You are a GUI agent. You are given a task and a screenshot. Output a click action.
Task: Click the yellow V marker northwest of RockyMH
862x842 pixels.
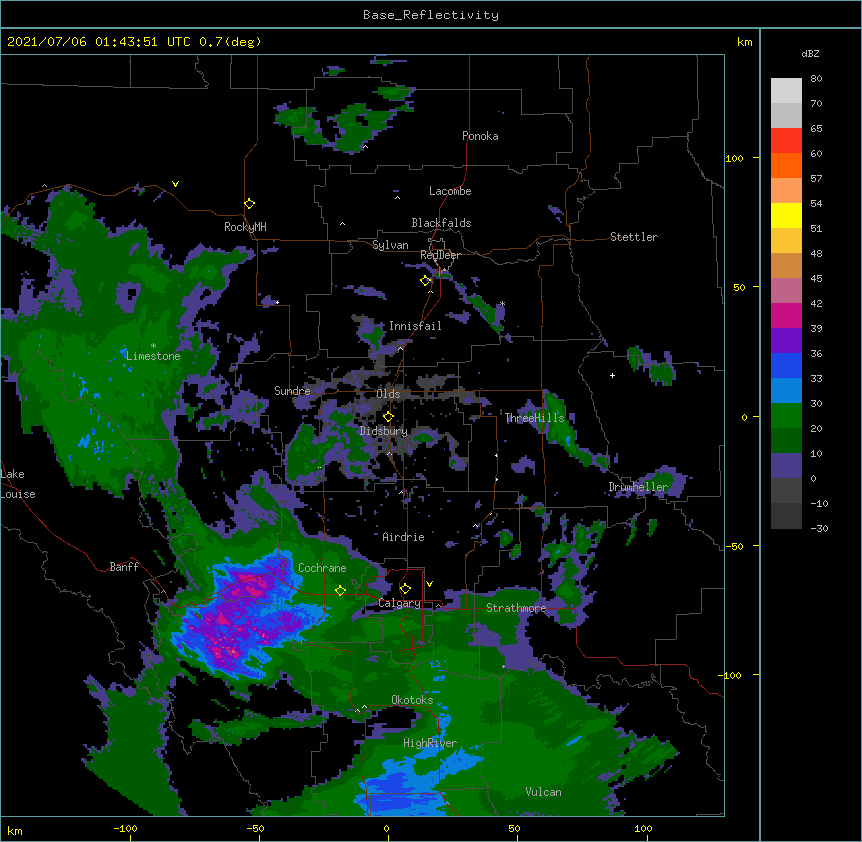point(175,184)
